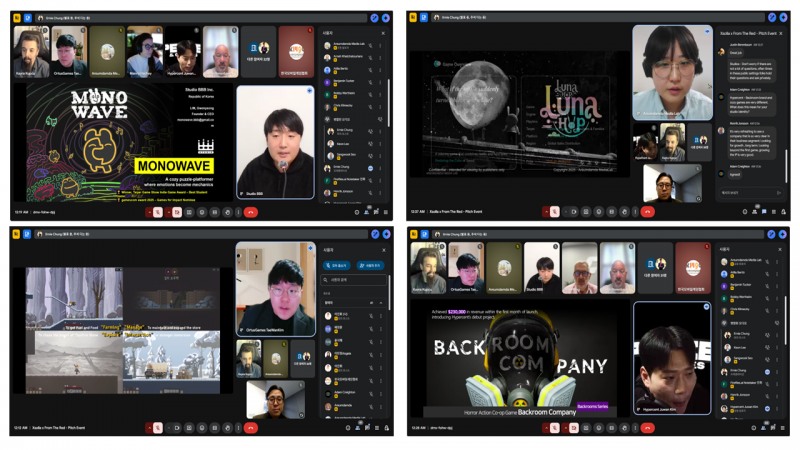Click the '모두 음소거' mute all button
Image resolution: width=800 pixels, height=450 pixels.
[x=338, y=266]
